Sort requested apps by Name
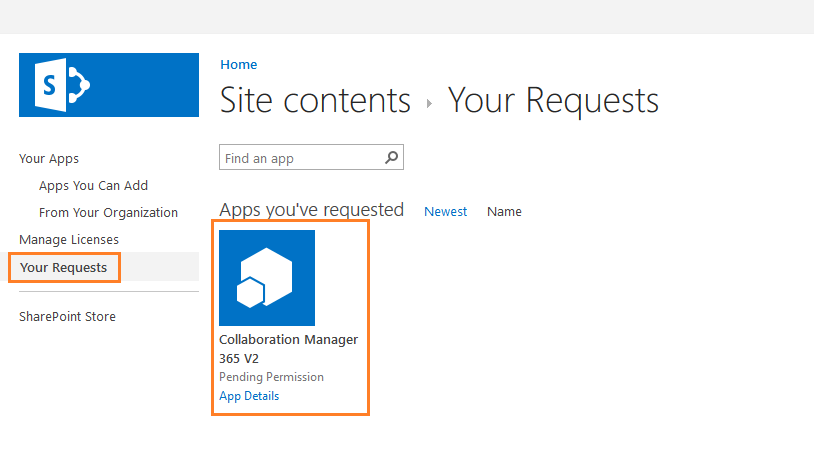The image size is (814, 450). [x=504, y=211]
